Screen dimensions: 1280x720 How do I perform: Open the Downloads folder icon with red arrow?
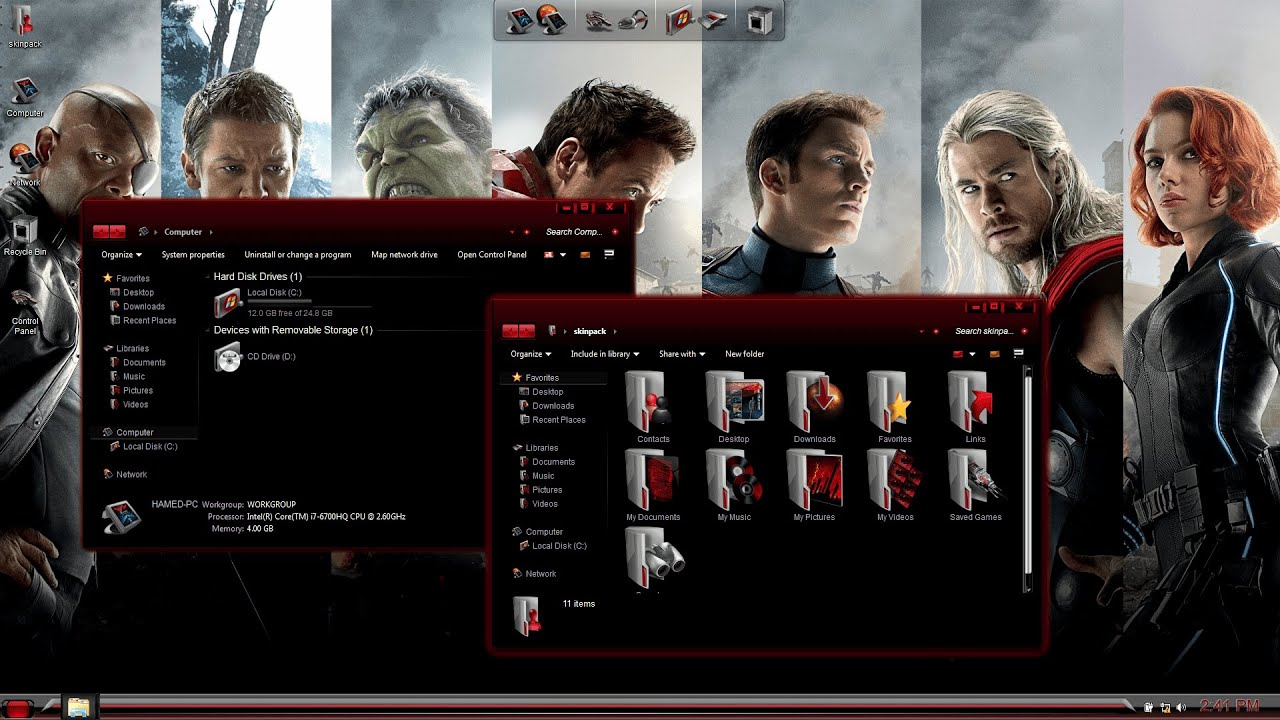tap(814, 406)
